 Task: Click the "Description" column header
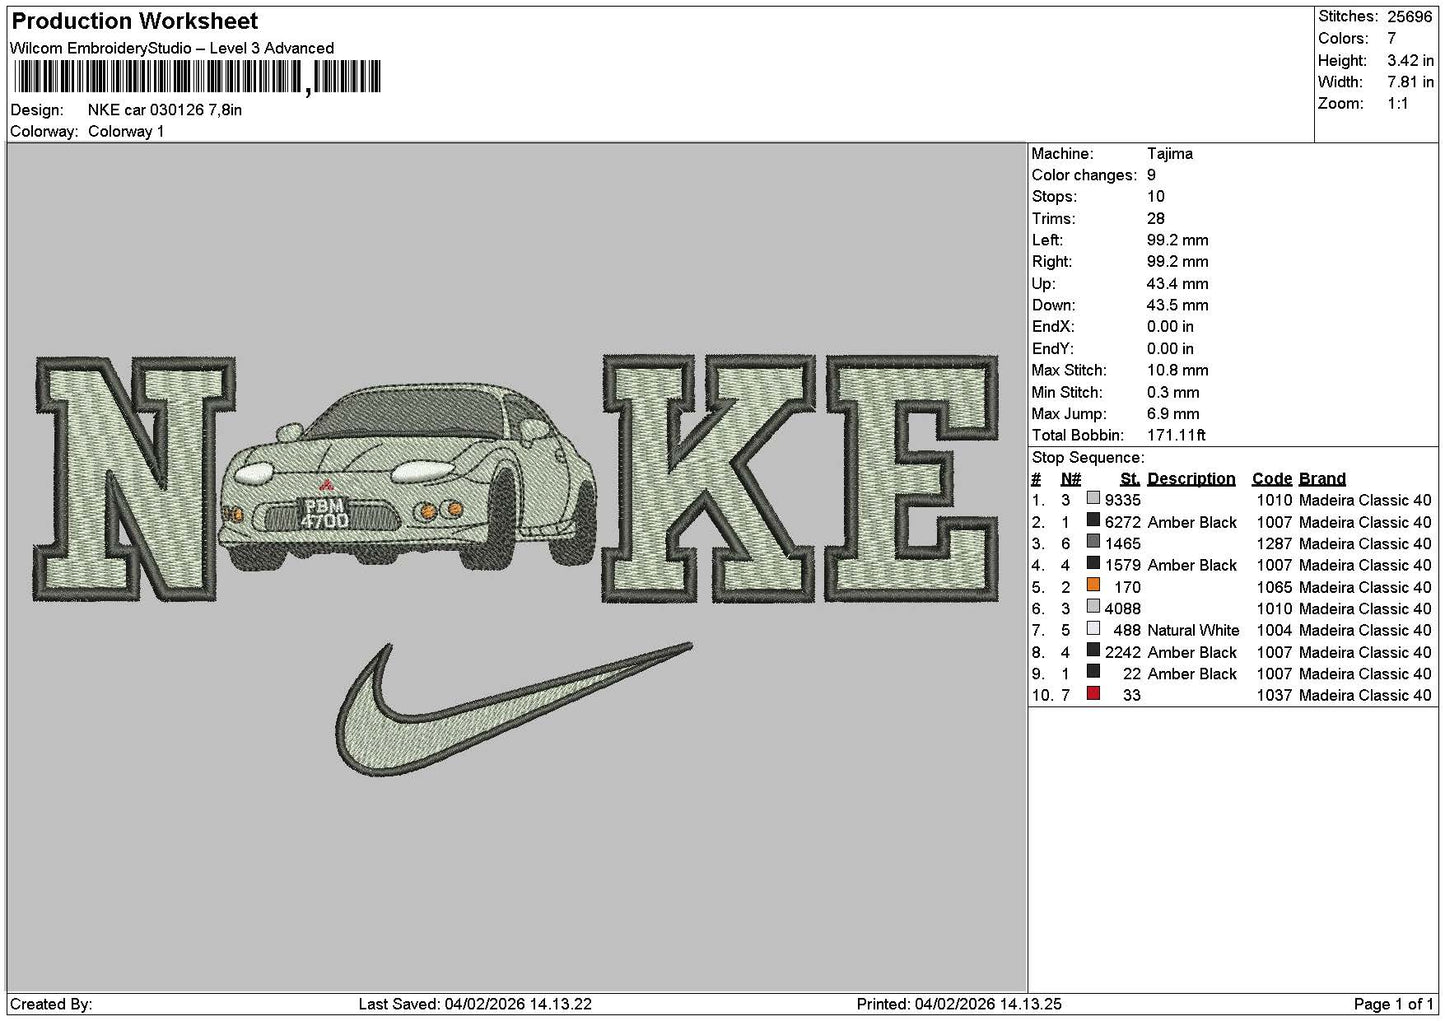[x=1191, y=479]
